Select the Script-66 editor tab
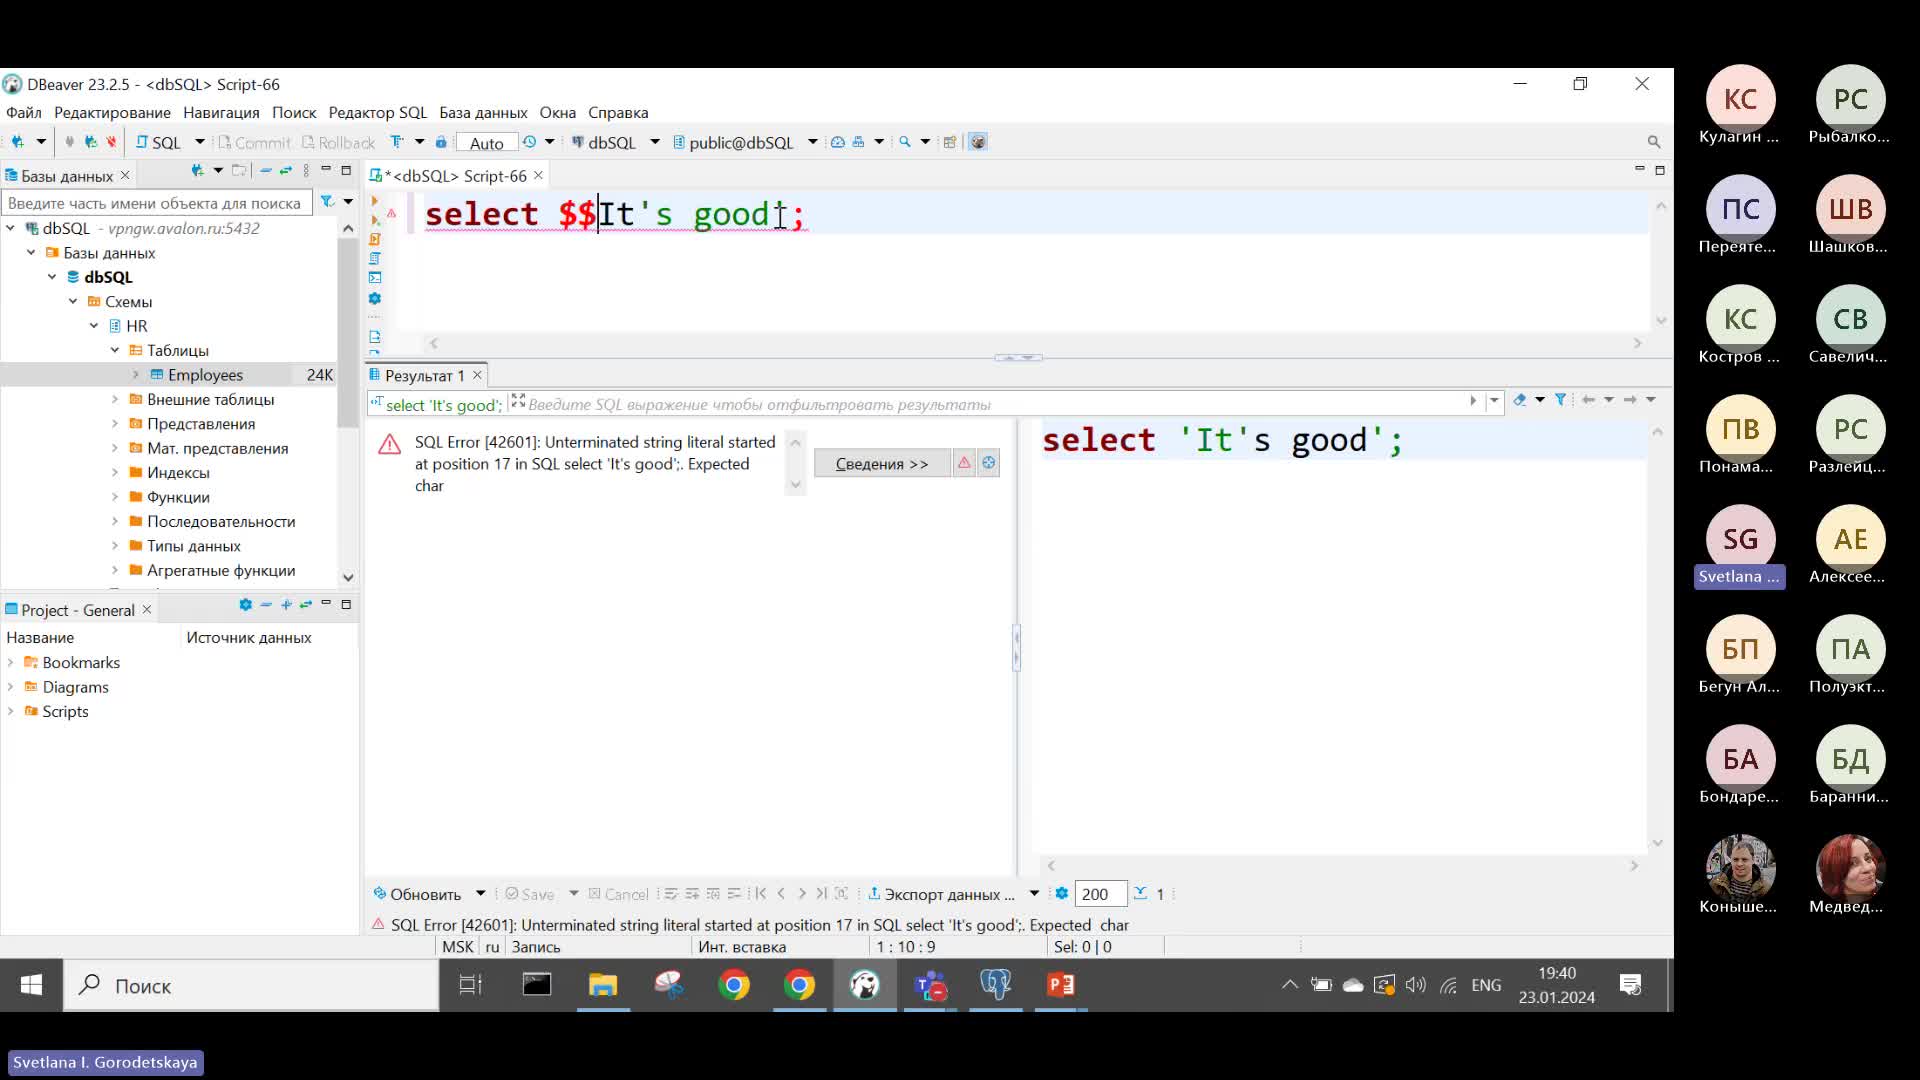The height and width of the screenshot is (1080, 1920). (455, 175)
